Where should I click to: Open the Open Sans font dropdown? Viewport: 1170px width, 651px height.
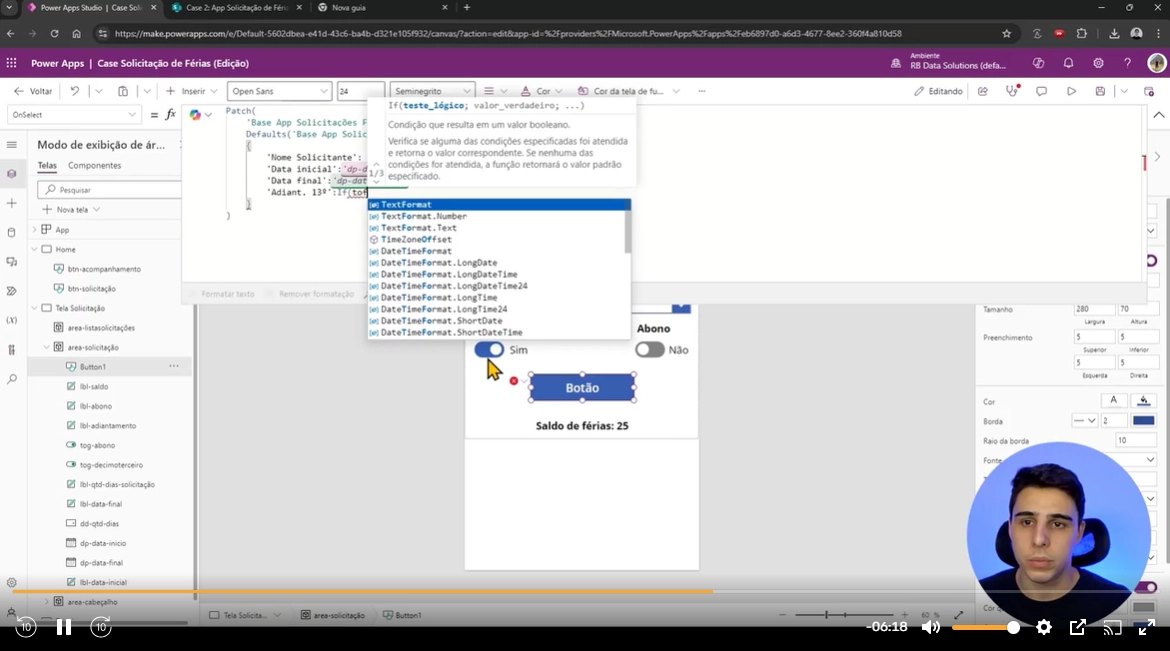279,91
